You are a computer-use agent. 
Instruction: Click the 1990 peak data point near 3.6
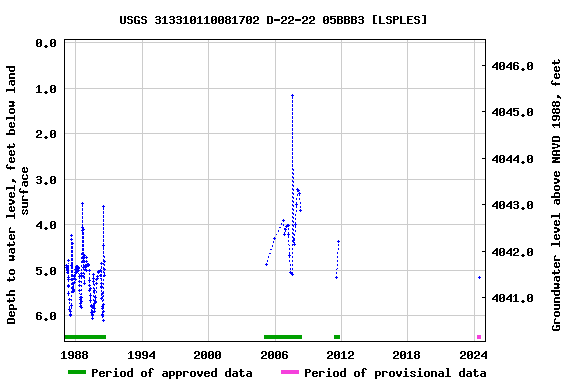(x=104, y=207)
